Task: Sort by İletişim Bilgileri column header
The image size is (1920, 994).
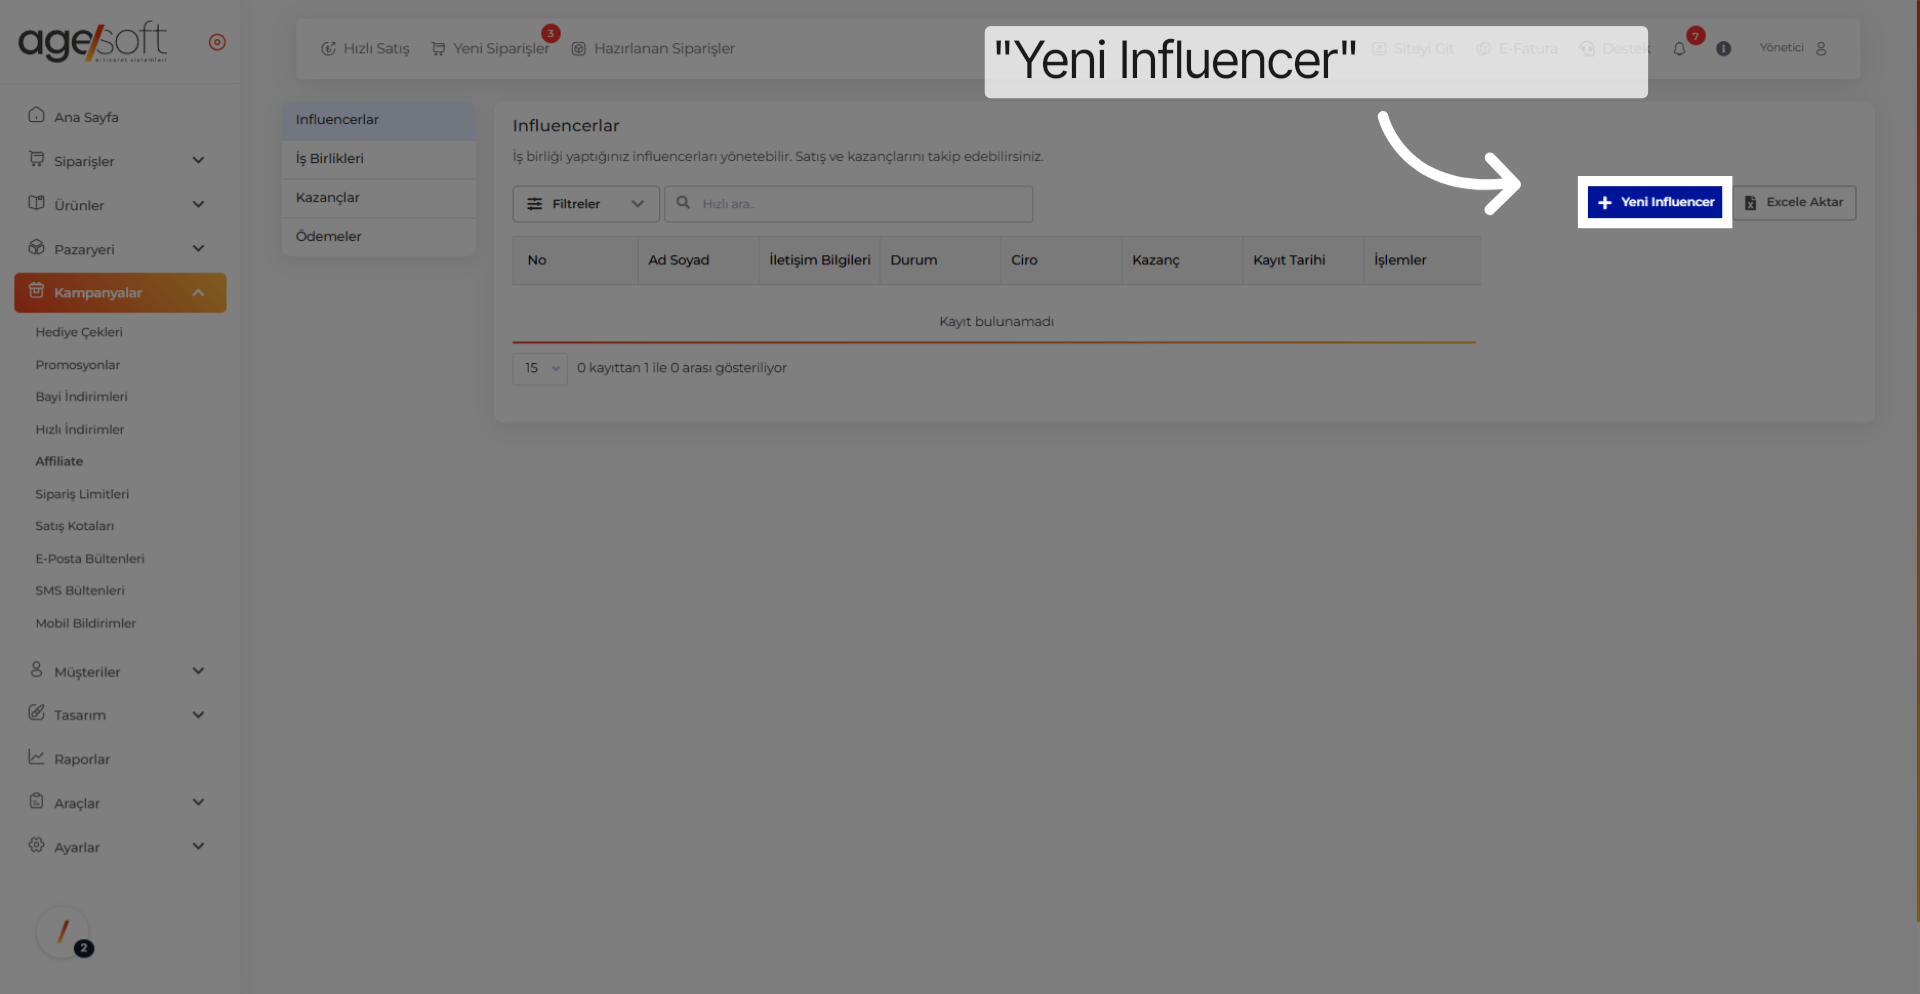Action: click(819, 260)
